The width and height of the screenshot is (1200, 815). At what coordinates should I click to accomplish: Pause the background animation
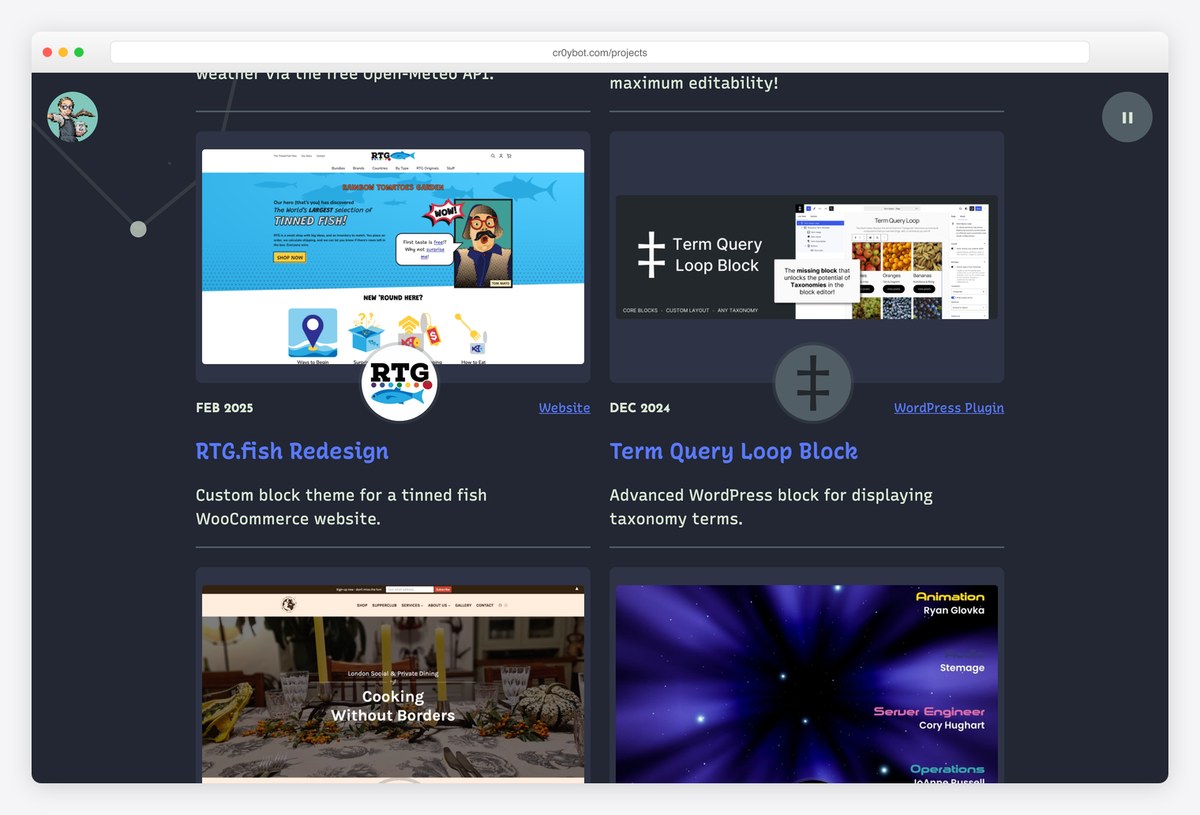[x=1127, y=117]
